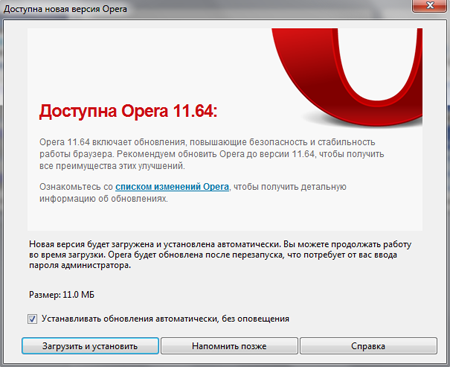Image resolution: width=450 pixels, height=367 pixels.
Task: Choose 'Напомнить позже' to postpone update
Action: 229,346
